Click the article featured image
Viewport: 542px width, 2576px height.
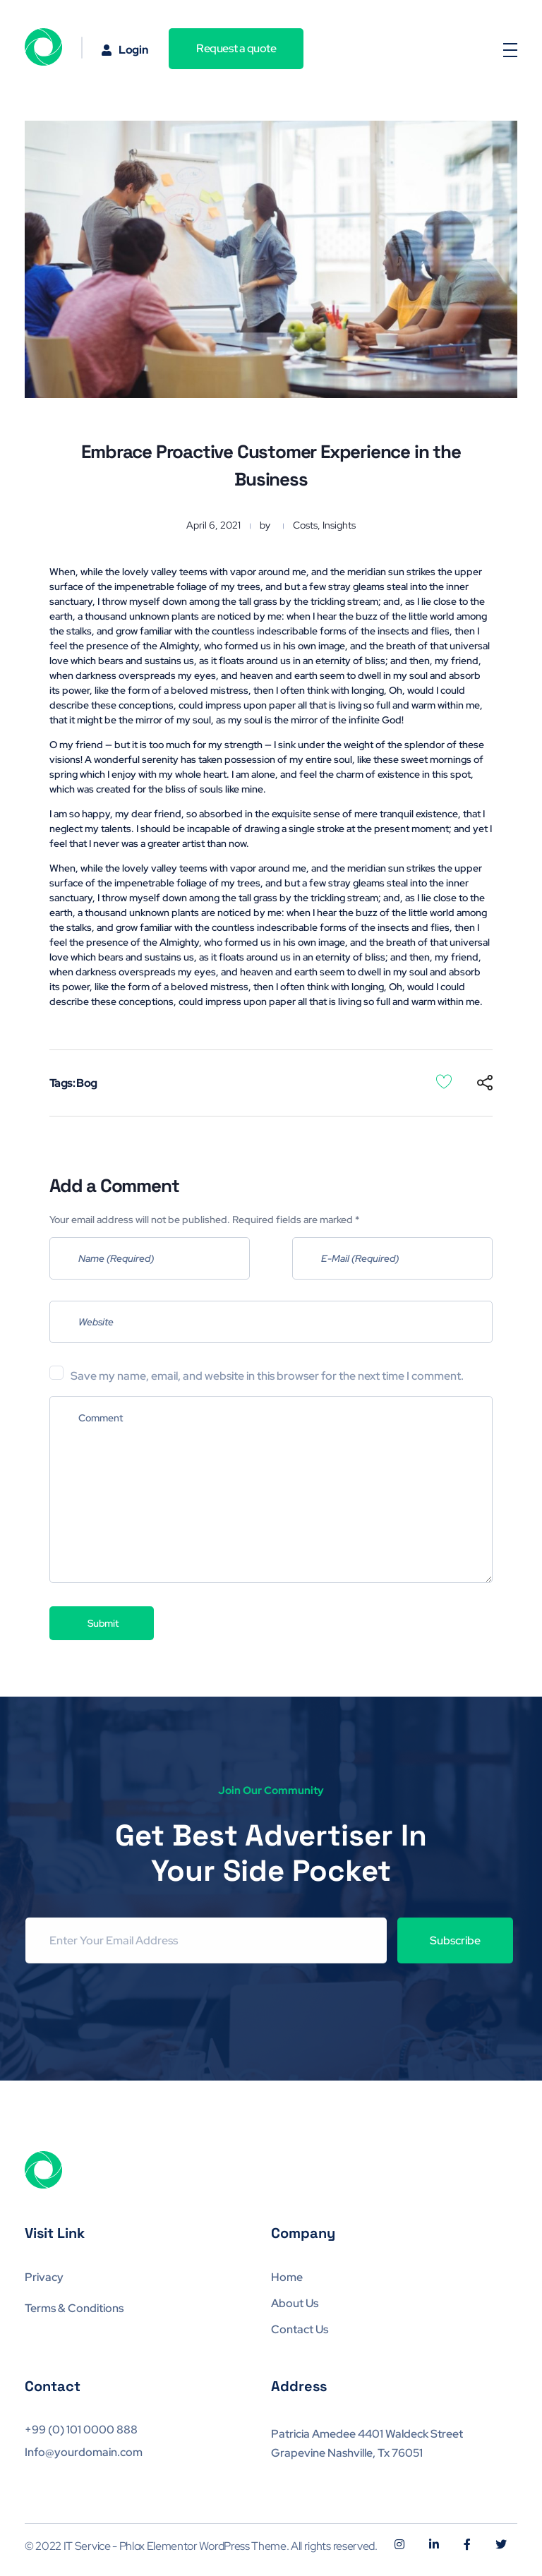pyautogui.click(x=271, y=260)
